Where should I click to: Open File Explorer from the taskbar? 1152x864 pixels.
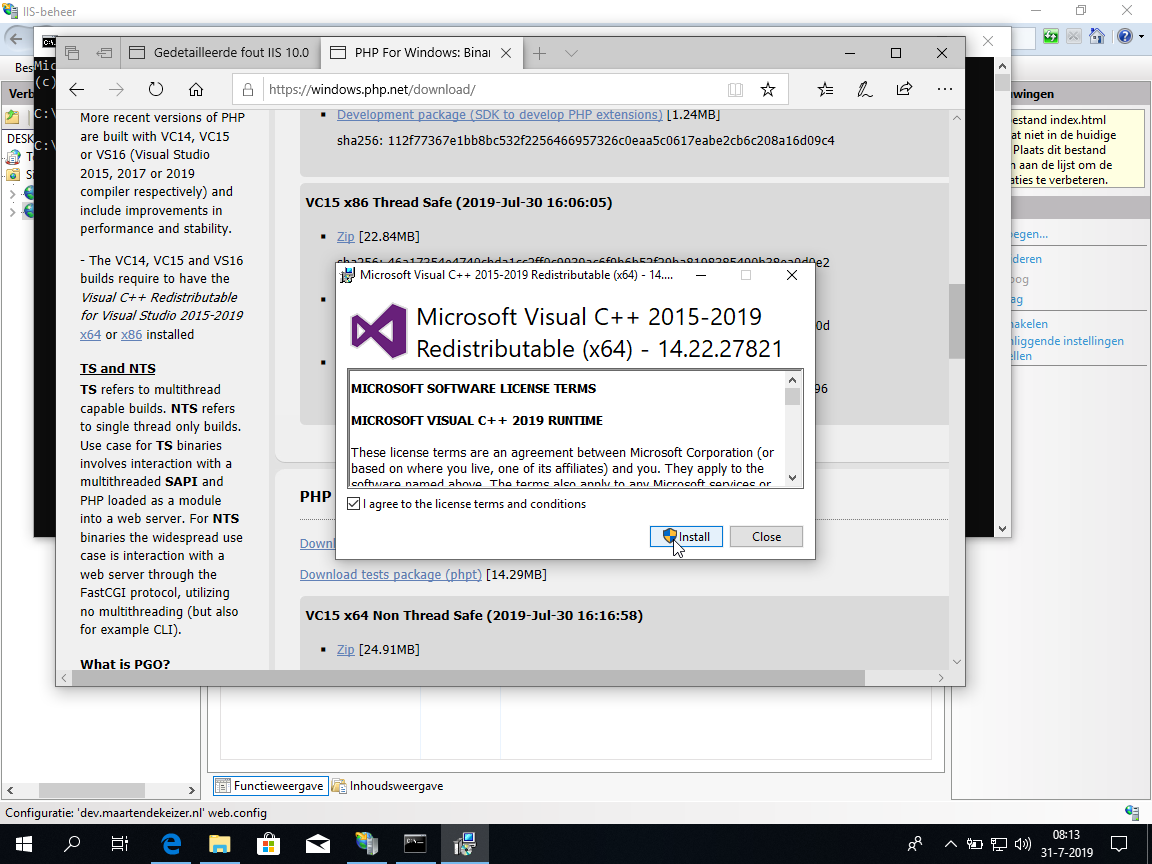pyautogui.click(x=220, y=844)
